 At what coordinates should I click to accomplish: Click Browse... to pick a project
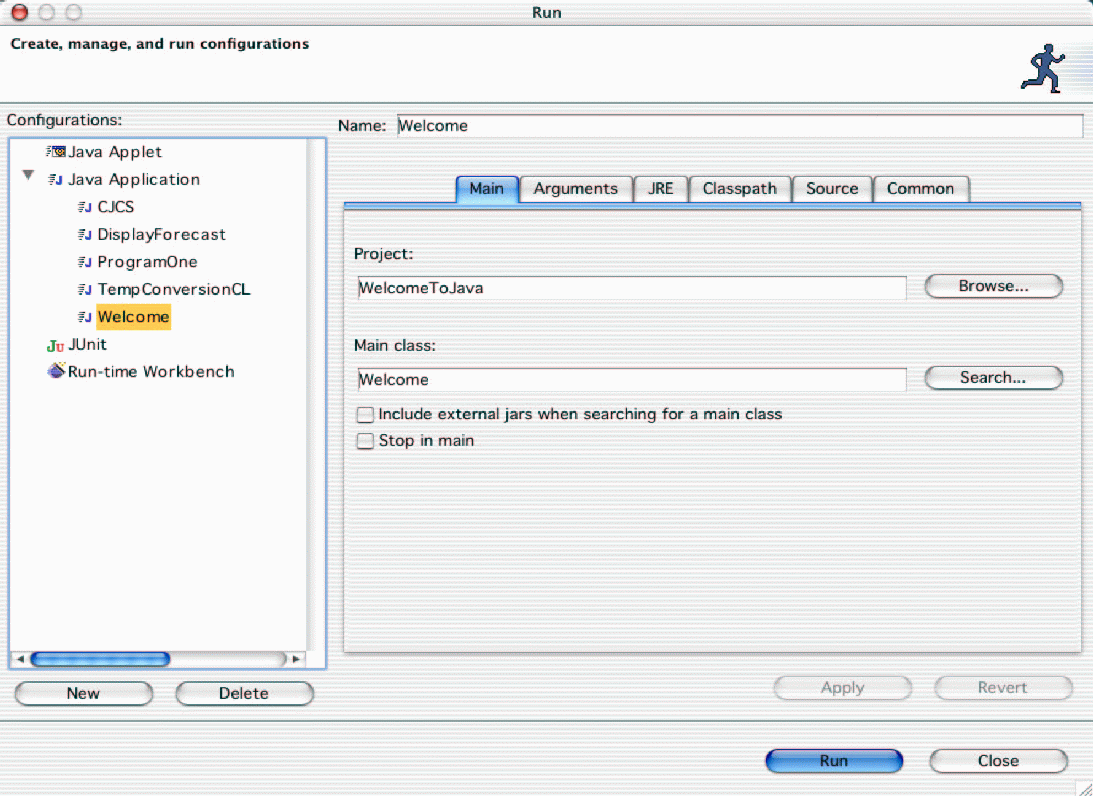(993, 286)
